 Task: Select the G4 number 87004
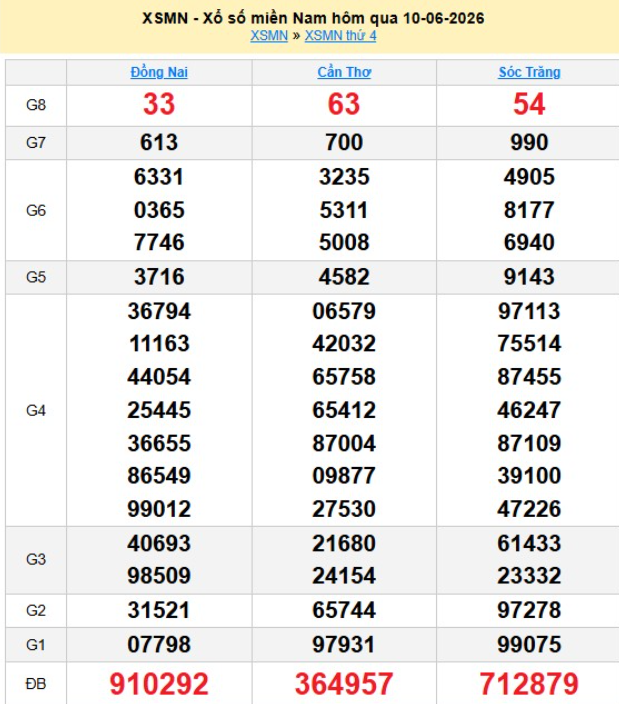[344, 444]
